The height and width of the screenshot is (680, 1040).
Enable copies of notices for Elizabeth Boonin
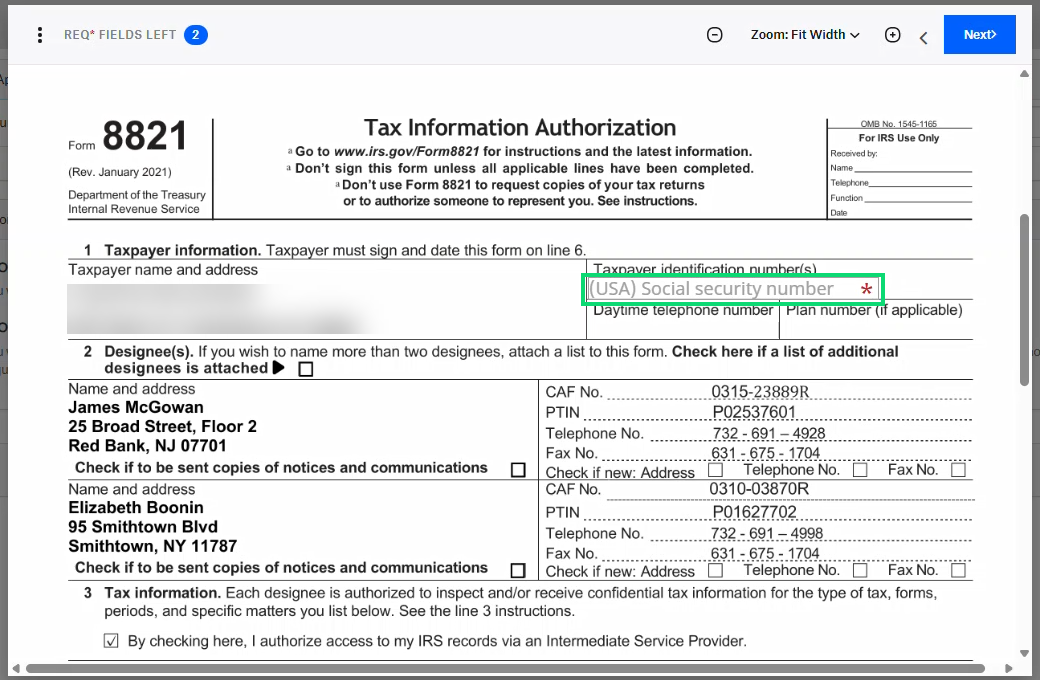point(517,568)
